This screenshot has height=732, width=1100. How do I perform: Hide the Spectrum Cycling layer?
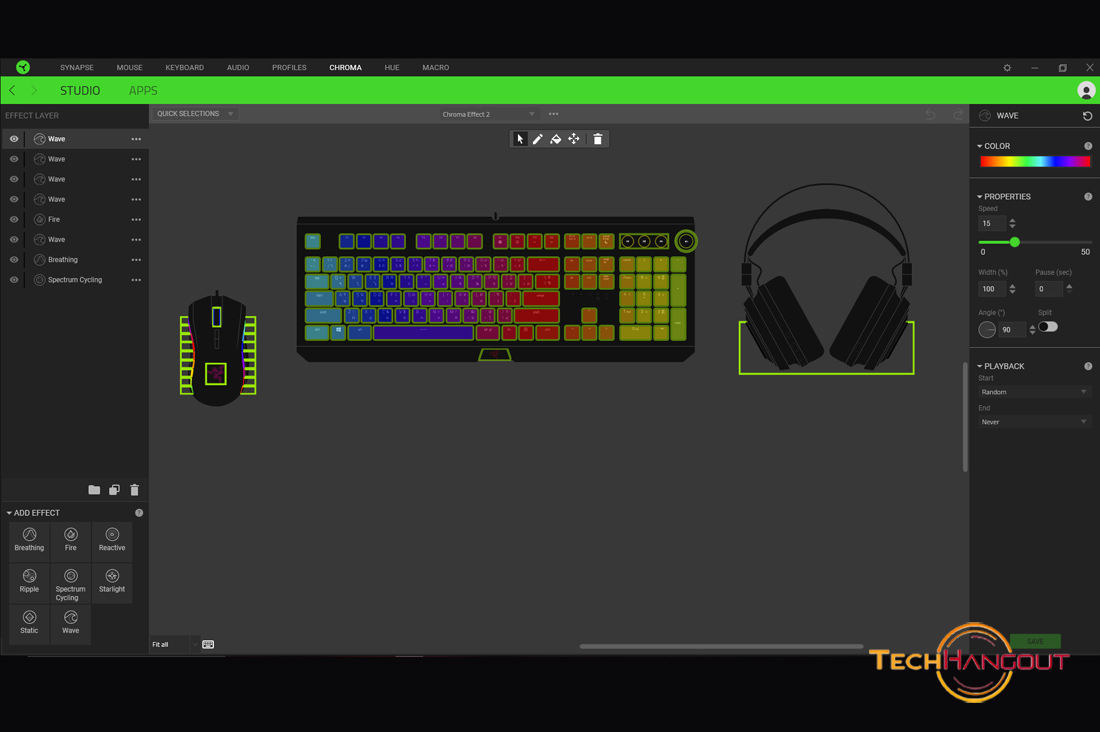14,280
